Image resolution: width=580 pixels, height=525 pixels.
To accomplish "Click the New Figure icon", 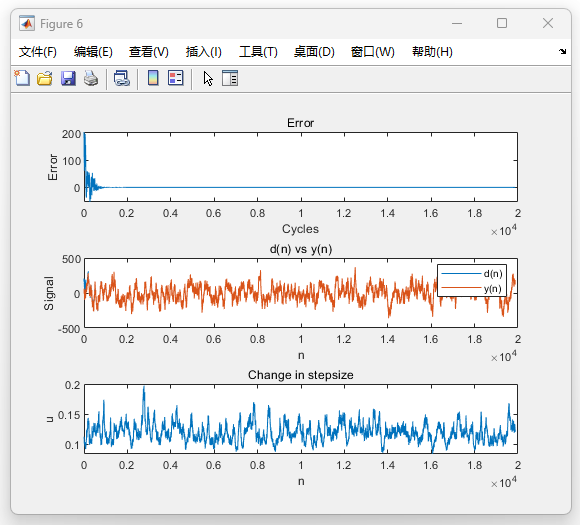I will tap(23, 78).
